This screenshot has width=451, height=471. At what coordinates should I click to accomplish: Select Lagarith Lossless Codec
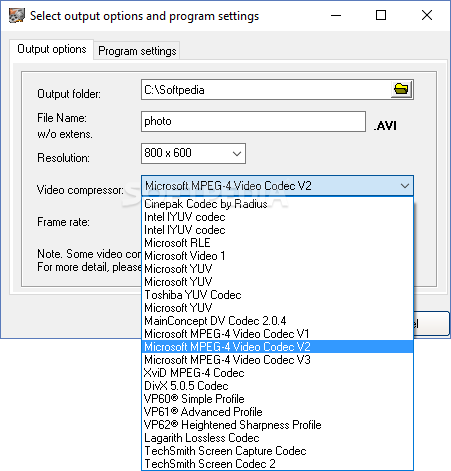pyautogui.click(x=277, y=438)
